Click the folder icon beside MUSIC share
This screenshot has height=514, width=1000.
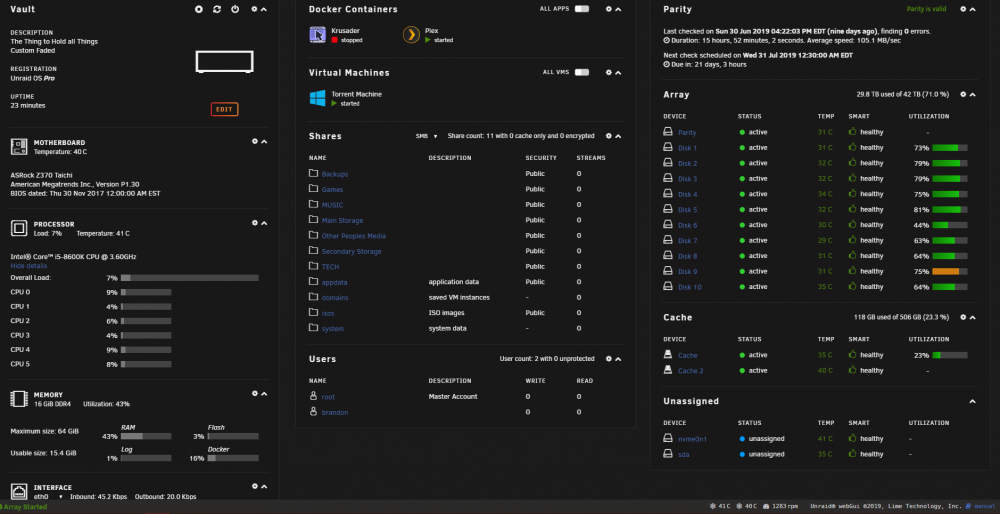click(x=313, y=204)
